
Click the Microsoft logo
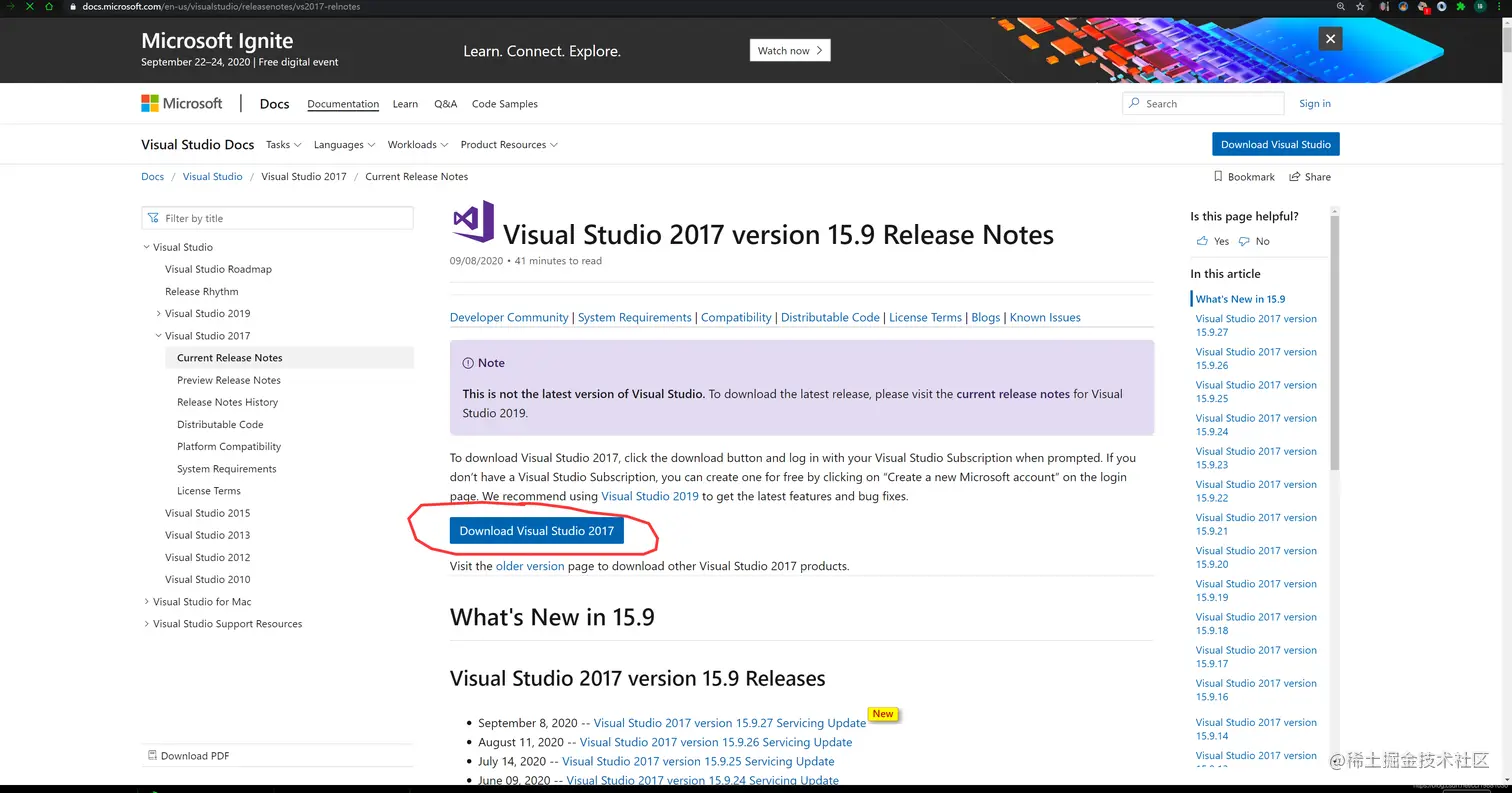(x=182, y=103)
